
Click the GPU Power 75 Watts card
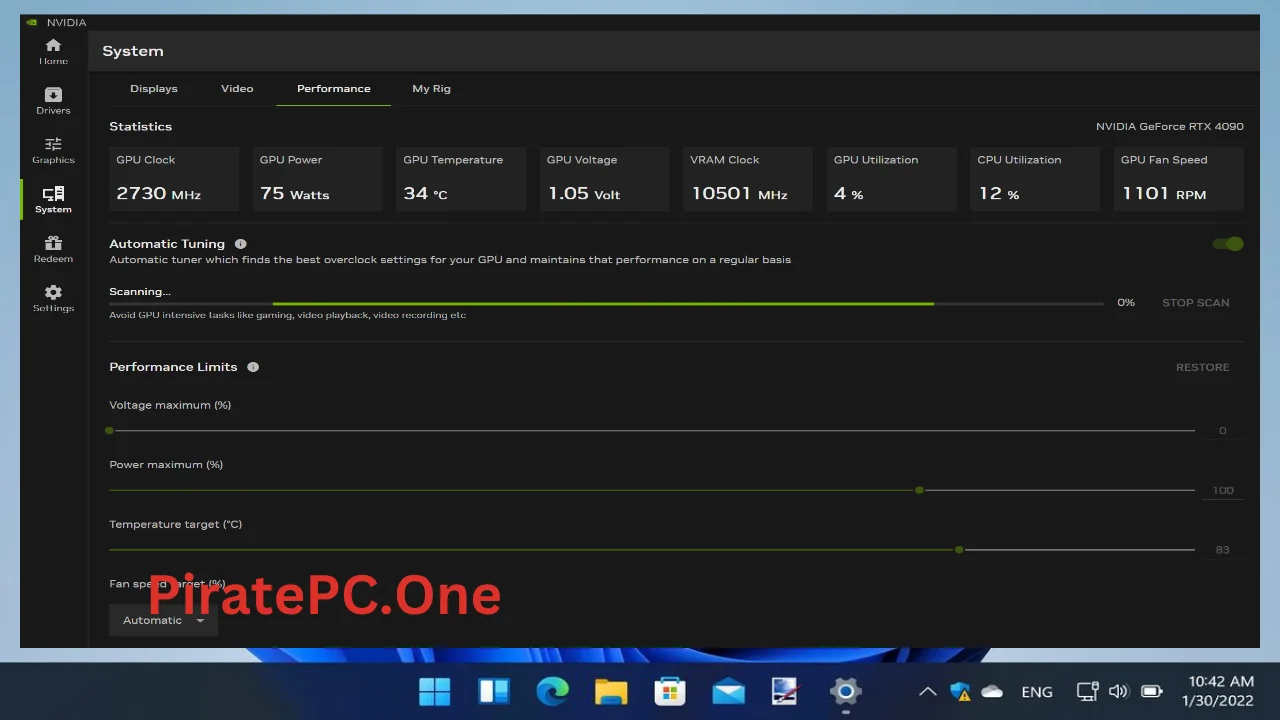pos(317,179)
